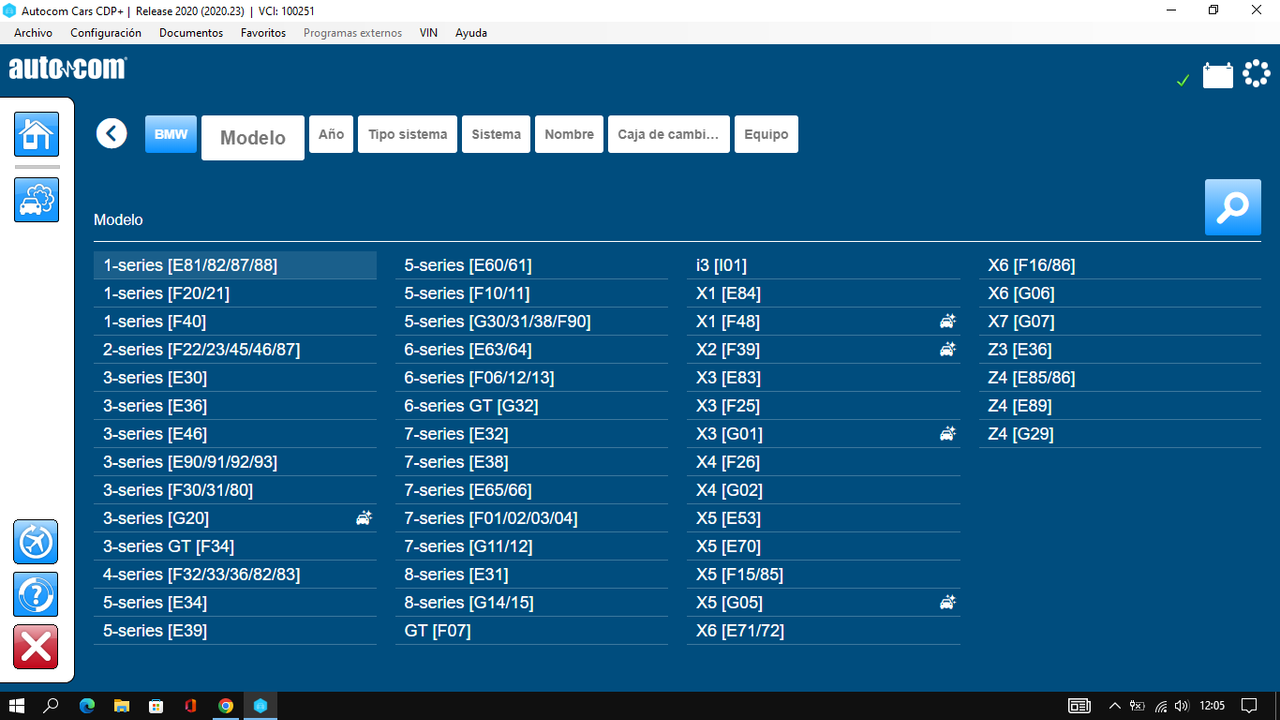
Task: Select model GT [F07]
Action: pos(531,630)
